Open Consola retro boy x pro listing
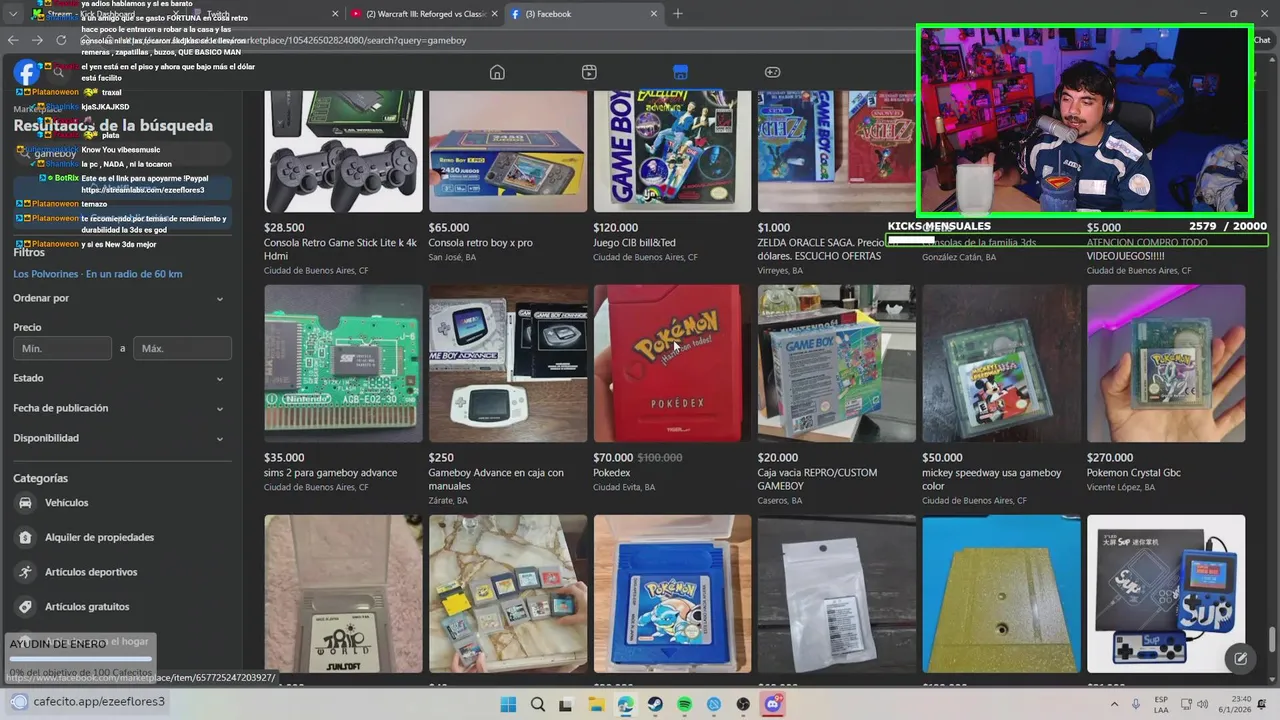1280x720 pixels. click(x=508, y=151)
